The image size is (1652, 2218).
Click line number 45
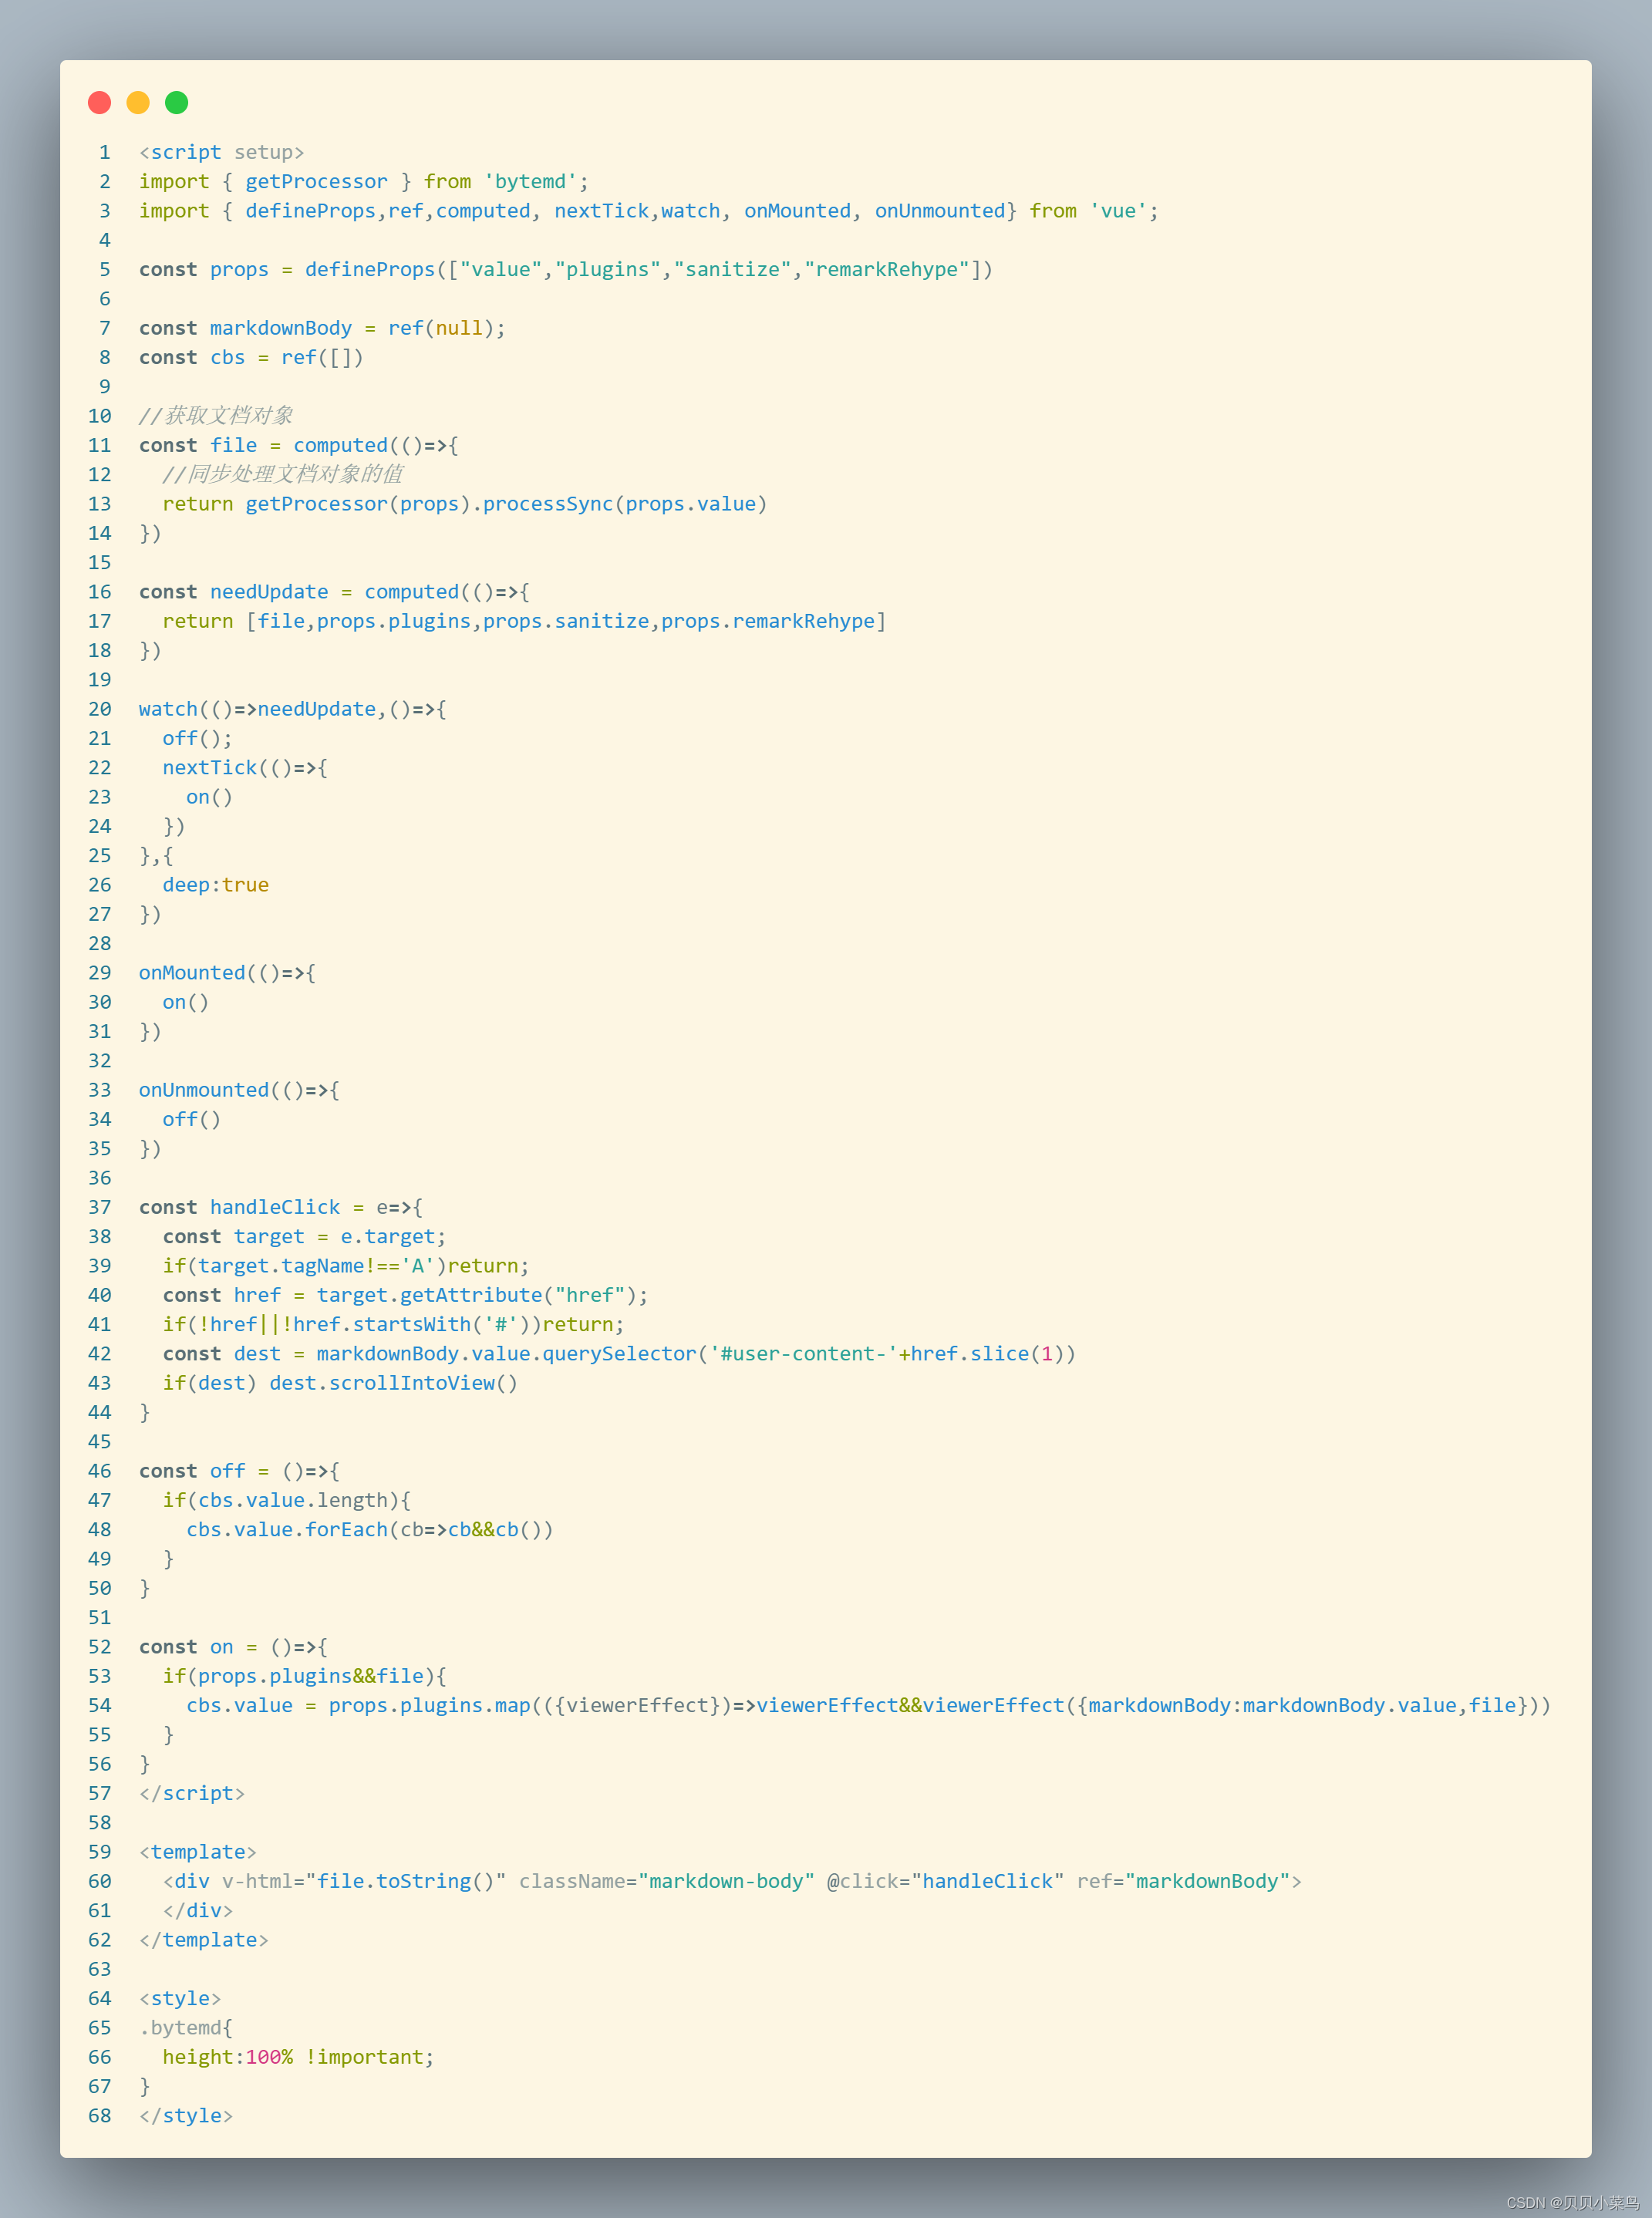pos(100,1442)
